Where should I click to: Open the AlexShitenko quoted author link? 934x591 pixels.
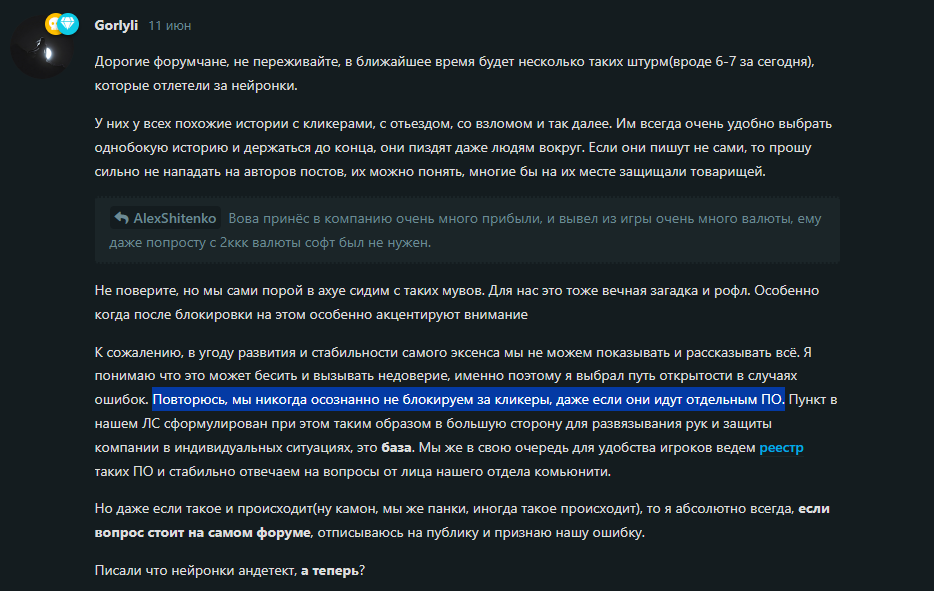(x=175, y=218)
